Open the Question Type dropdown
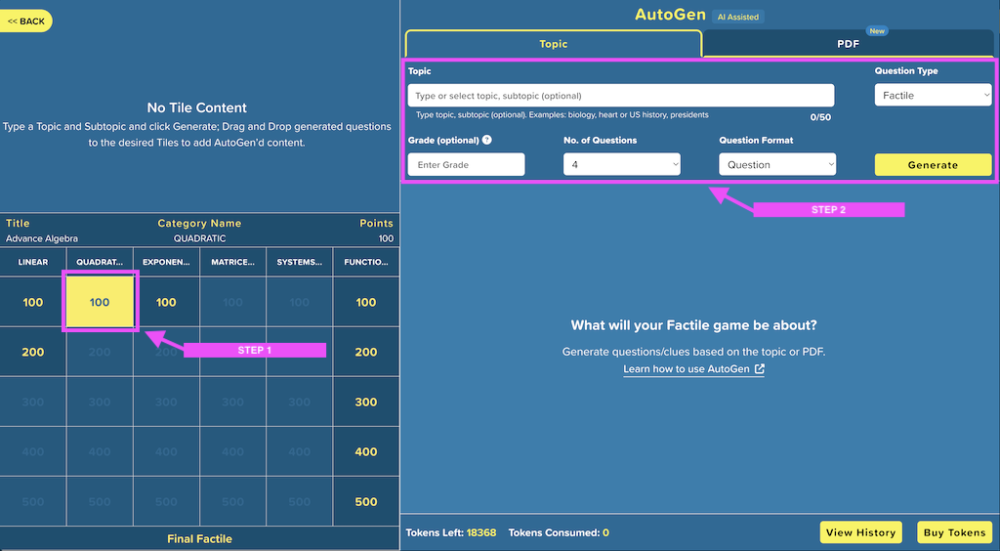 tap(932, 95)
